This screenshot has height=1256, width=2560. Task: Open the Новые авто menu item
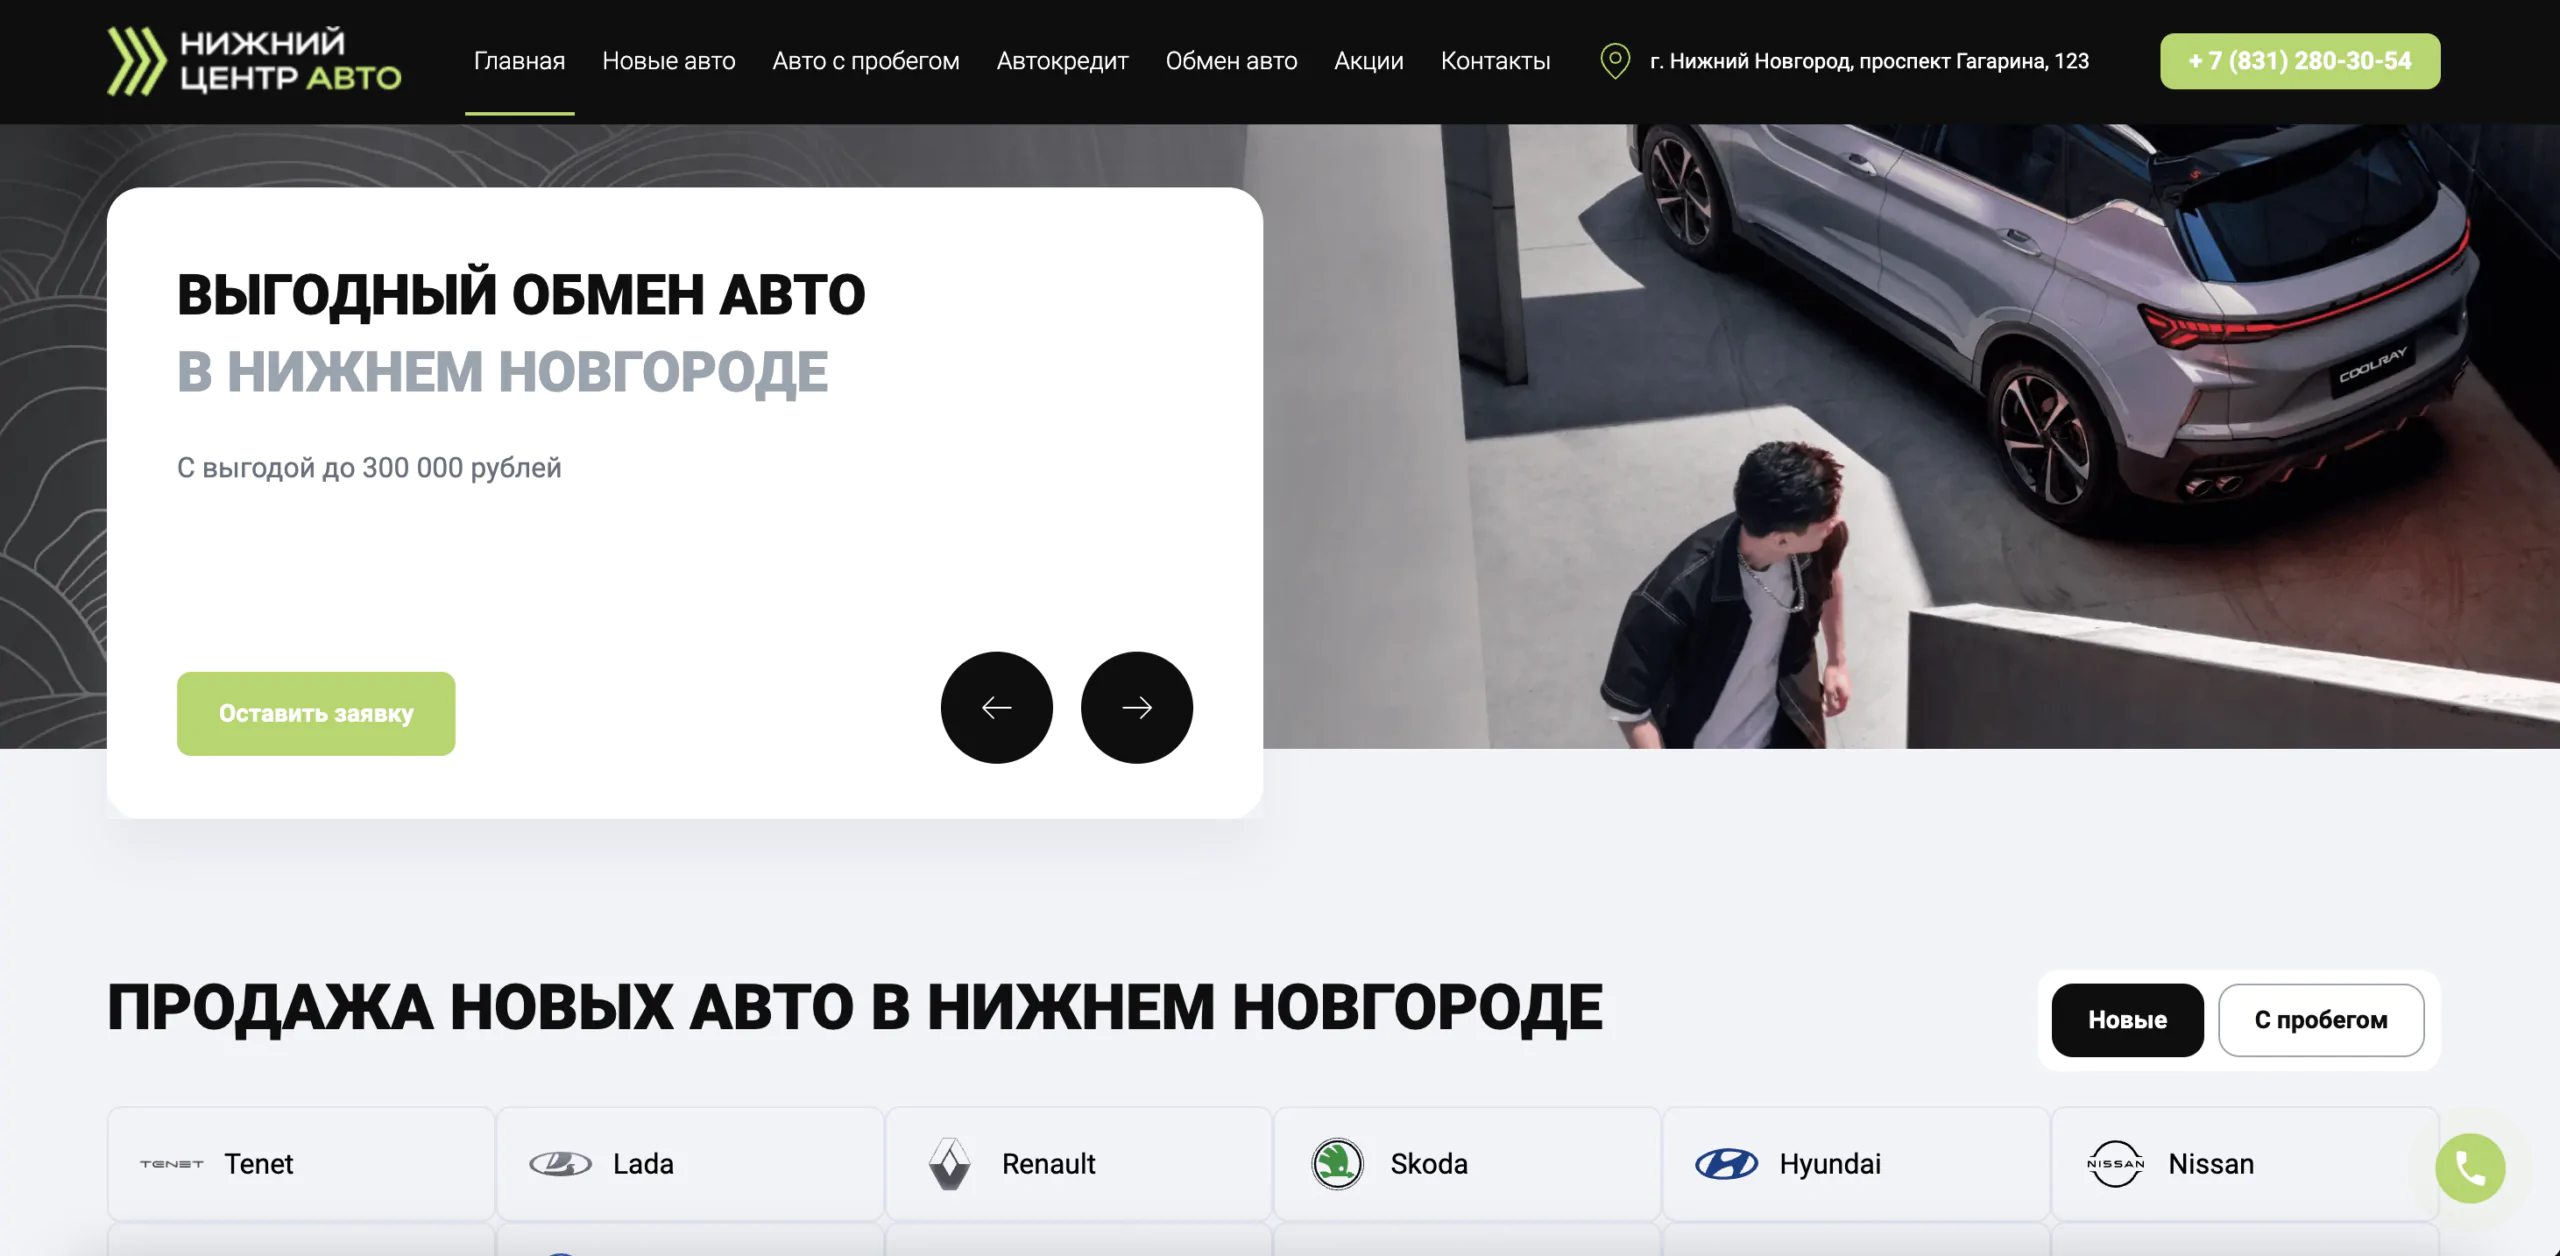[x=669, y=61]
